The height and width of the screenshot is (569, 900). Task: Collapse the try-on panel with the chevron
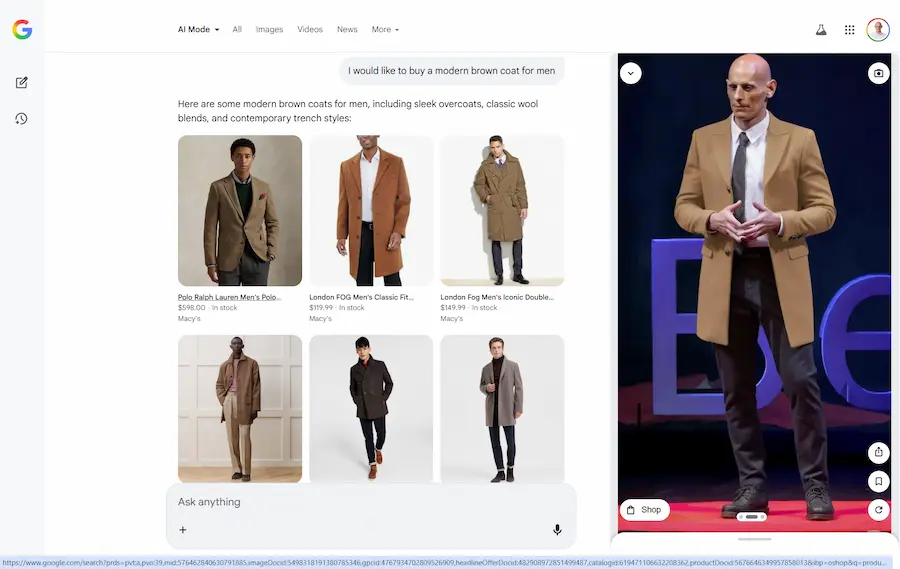pyautogui.click(x=630, y=73)
